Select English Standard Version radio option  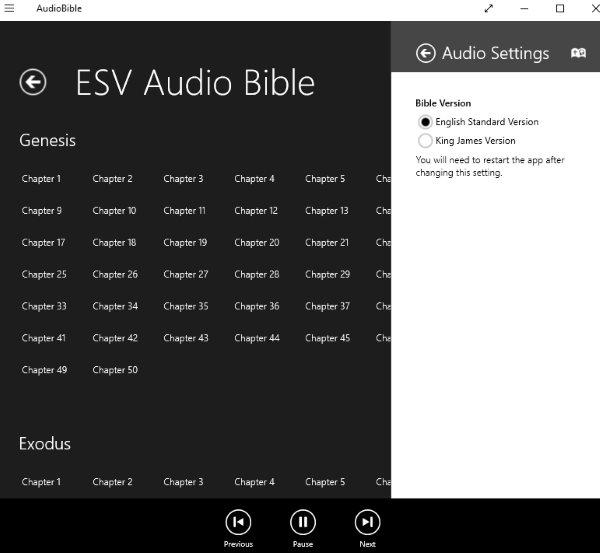coord(426,122)
